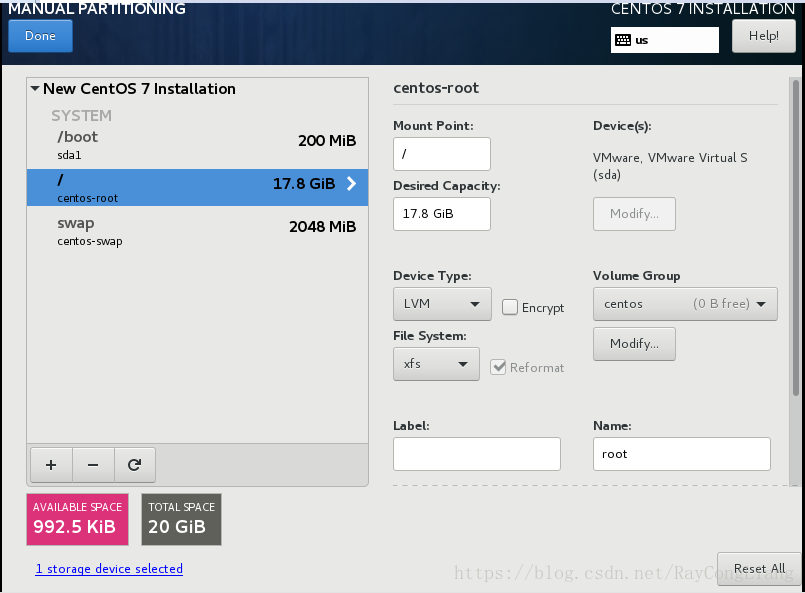Toggle the Reformat checkbox

point(498,367)
